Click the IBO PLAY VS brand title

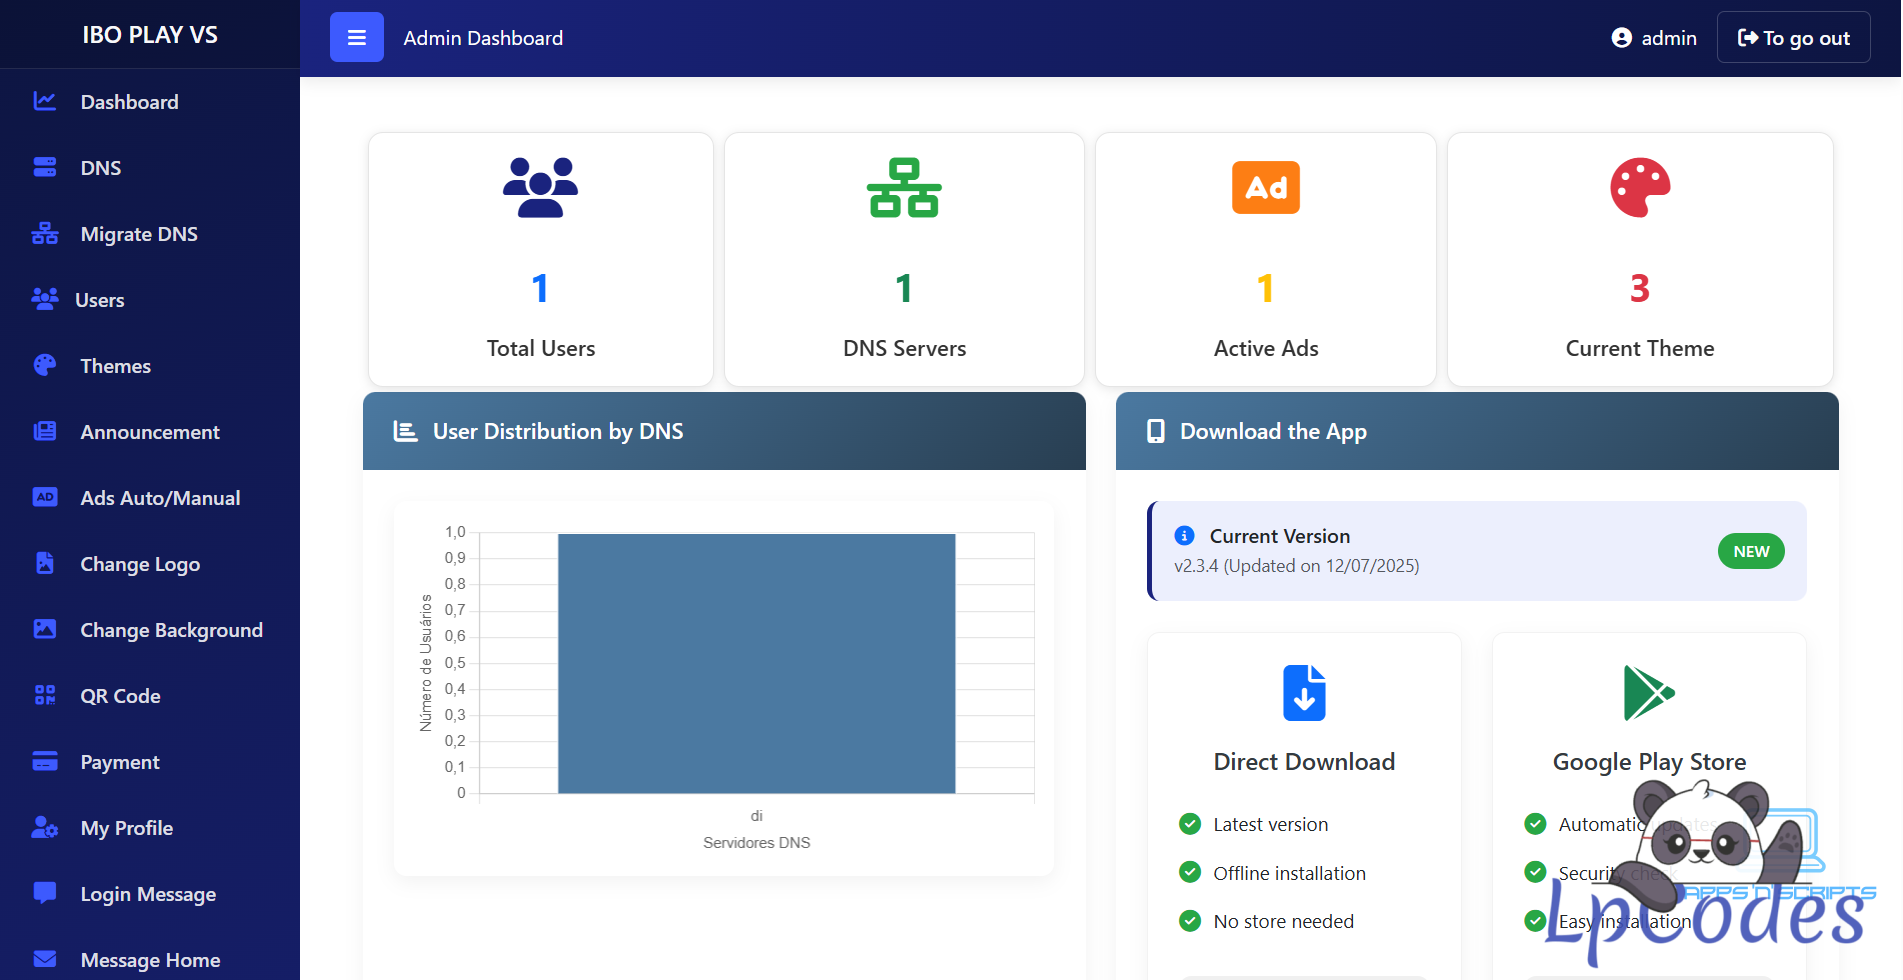[150, 35]
